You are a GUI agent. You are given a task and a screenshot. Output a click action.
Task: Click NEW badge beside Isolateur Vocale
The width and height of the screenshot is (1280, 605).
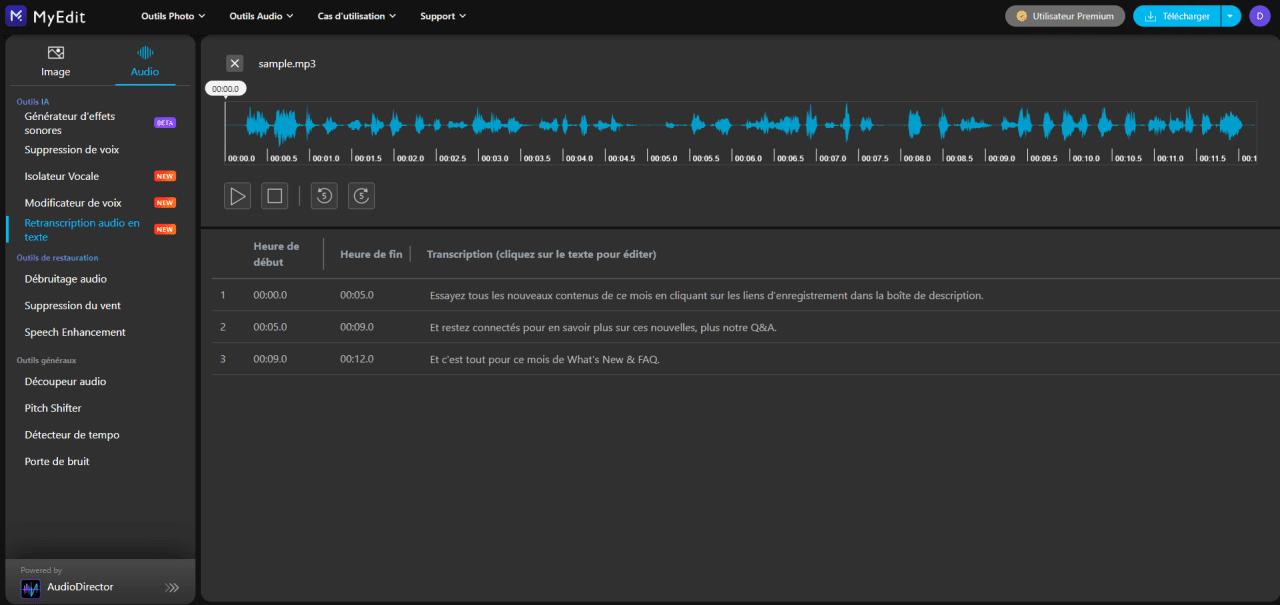[x=165, y=176]
